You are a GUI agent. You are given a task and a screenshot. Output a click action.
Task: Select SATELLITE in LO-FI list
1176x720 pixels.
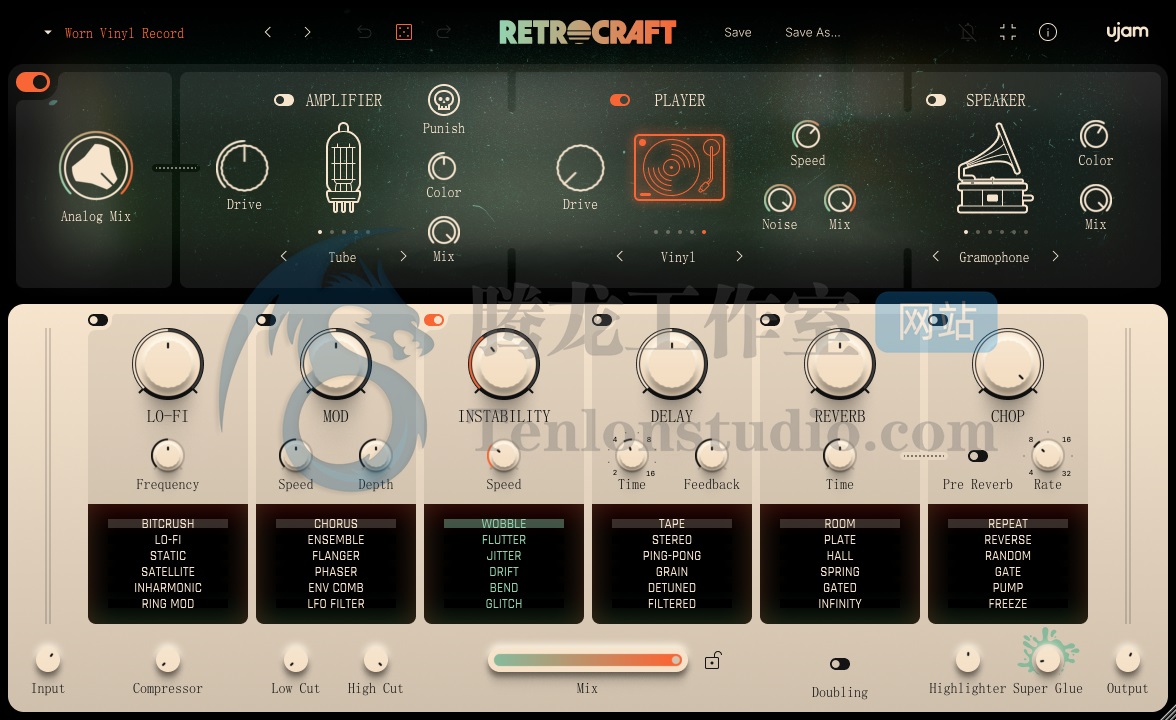[x=168, y=572]
